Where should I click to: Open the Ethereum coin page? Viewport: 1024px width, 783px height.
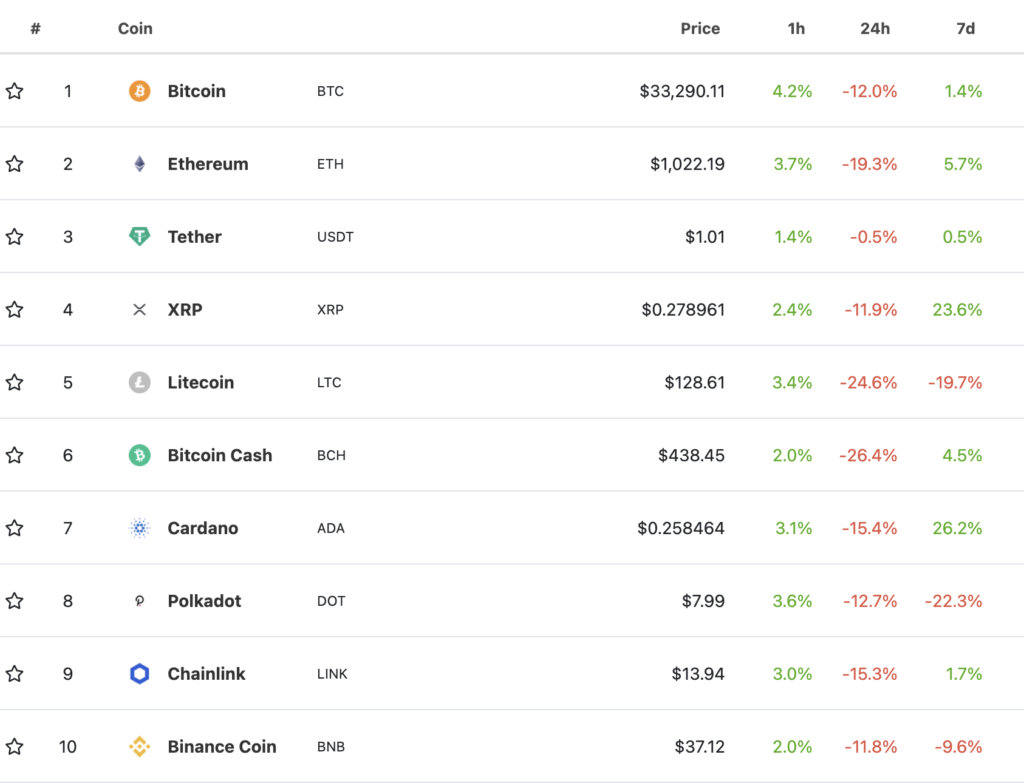point(207,164)
